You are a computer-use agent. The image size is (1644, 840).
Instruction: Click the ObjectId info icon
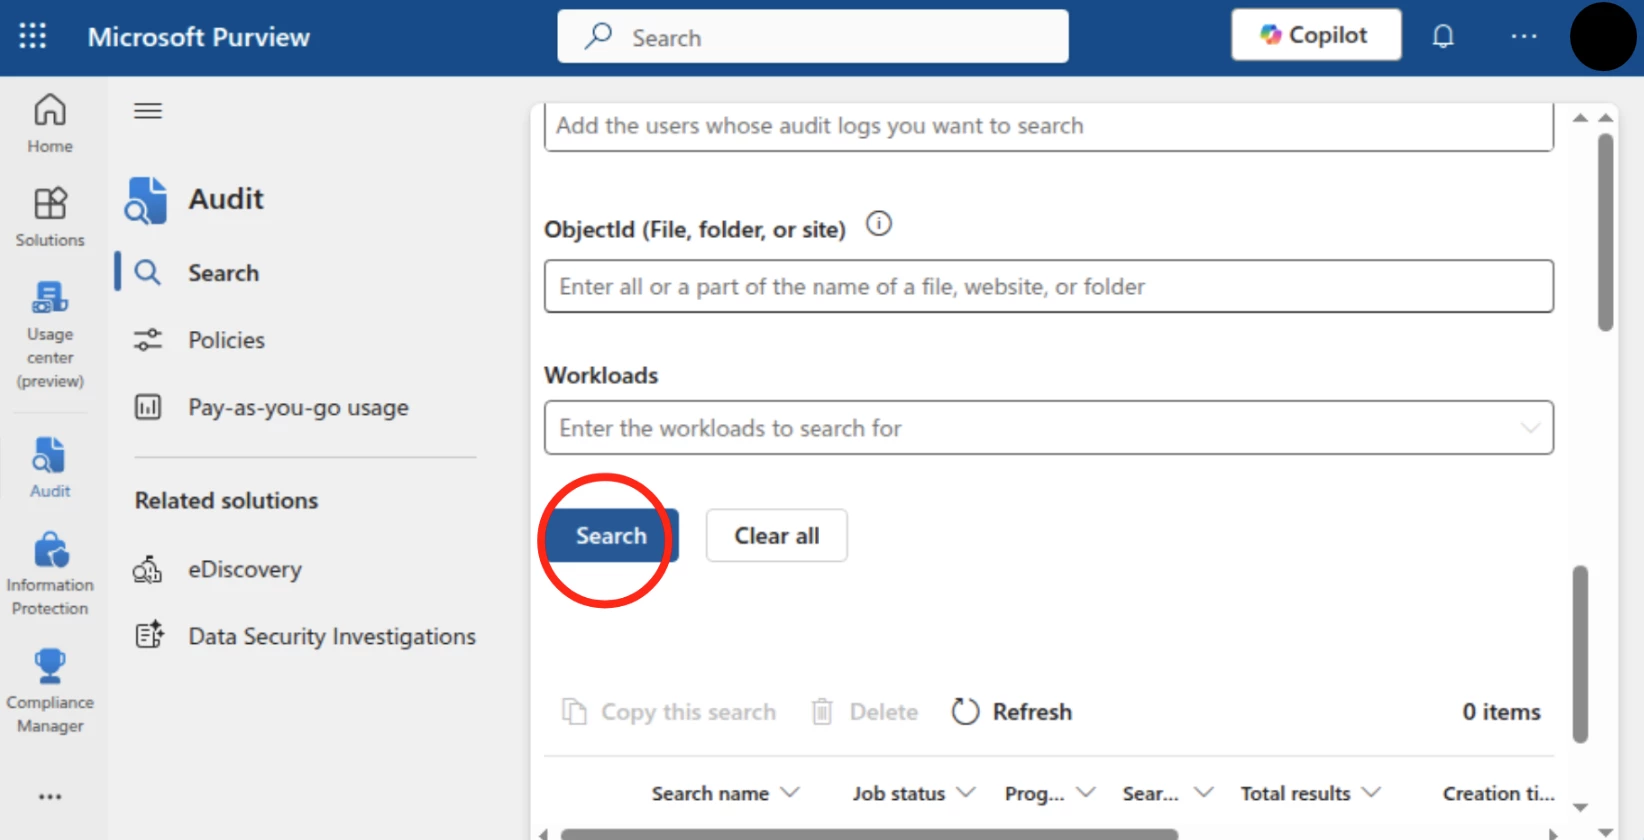tap(878, 224)
